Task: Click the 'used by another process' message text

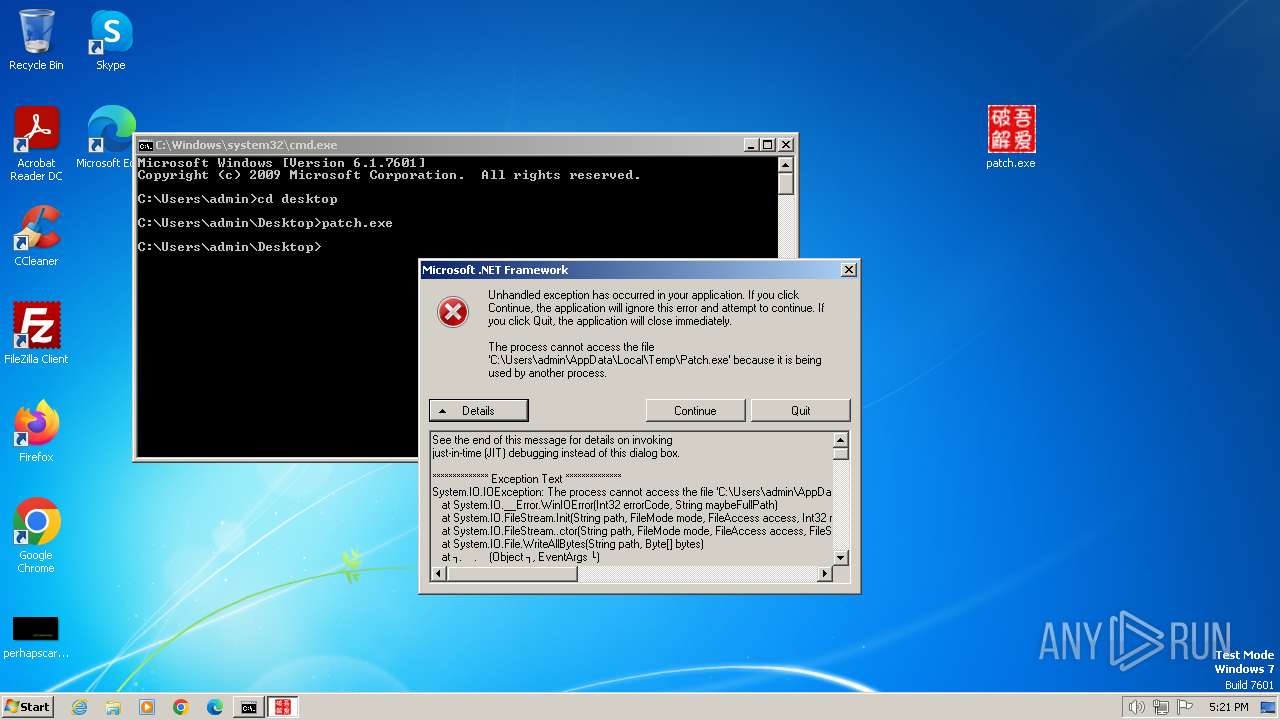Action: 547,373
